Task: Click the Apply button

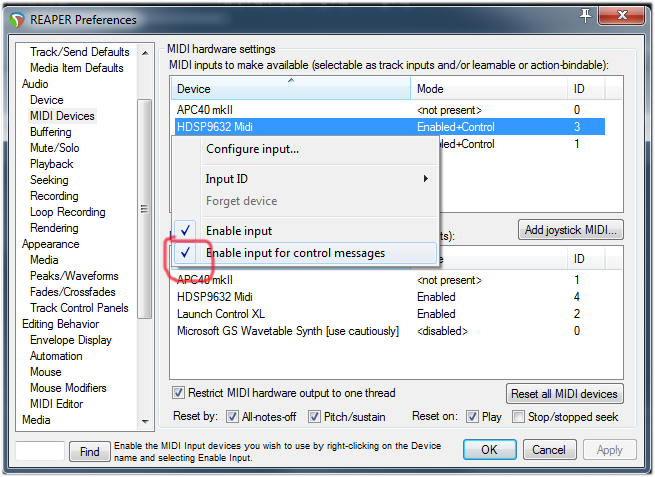Action: (609, 450)
